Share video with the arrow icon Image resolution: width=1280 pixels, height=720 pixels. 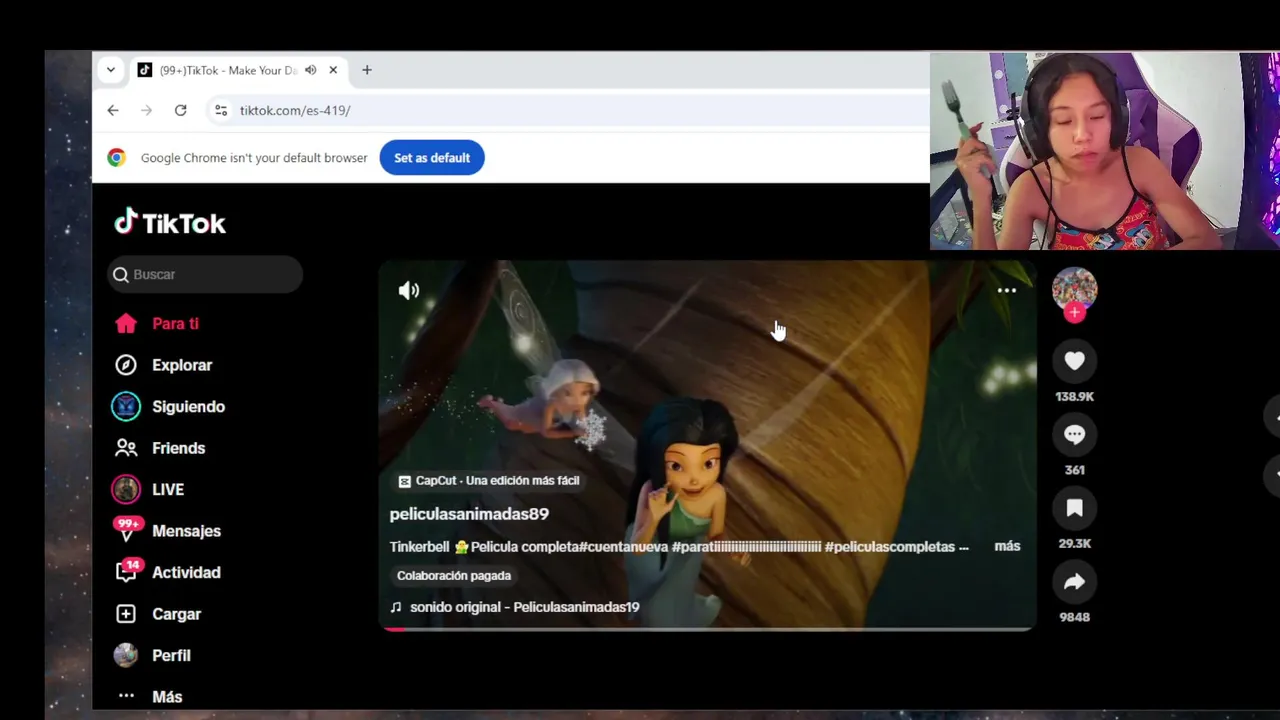[x=1075, y=582]
